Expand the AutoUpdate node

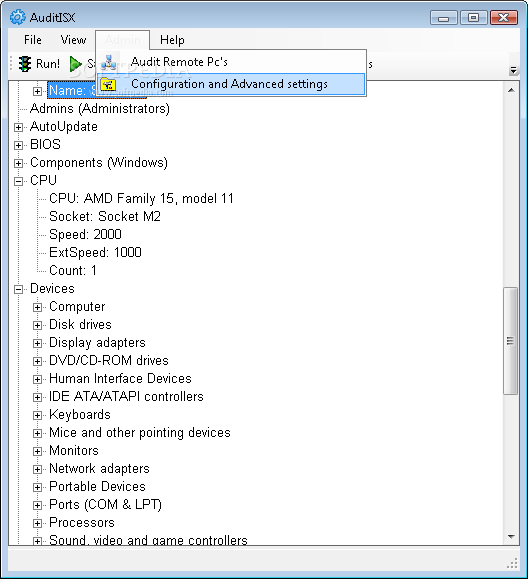click(x=18, y=127)
